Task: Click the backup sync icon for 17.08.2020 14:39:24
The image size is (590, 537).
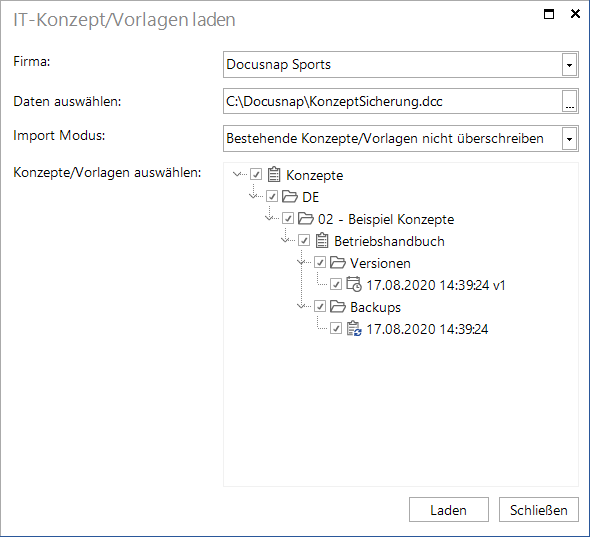Action: (354, 328)
